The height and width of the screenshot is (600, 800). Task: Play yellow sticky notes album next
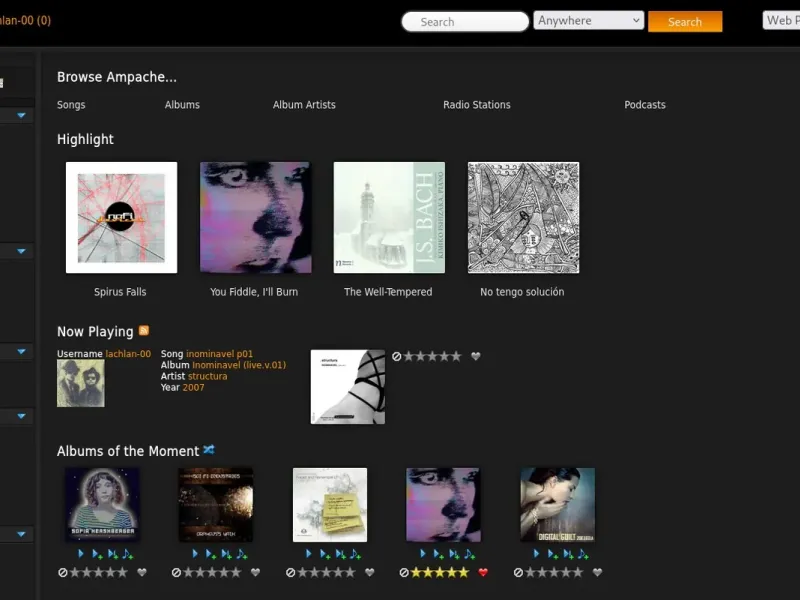click(x=340, y=554)
